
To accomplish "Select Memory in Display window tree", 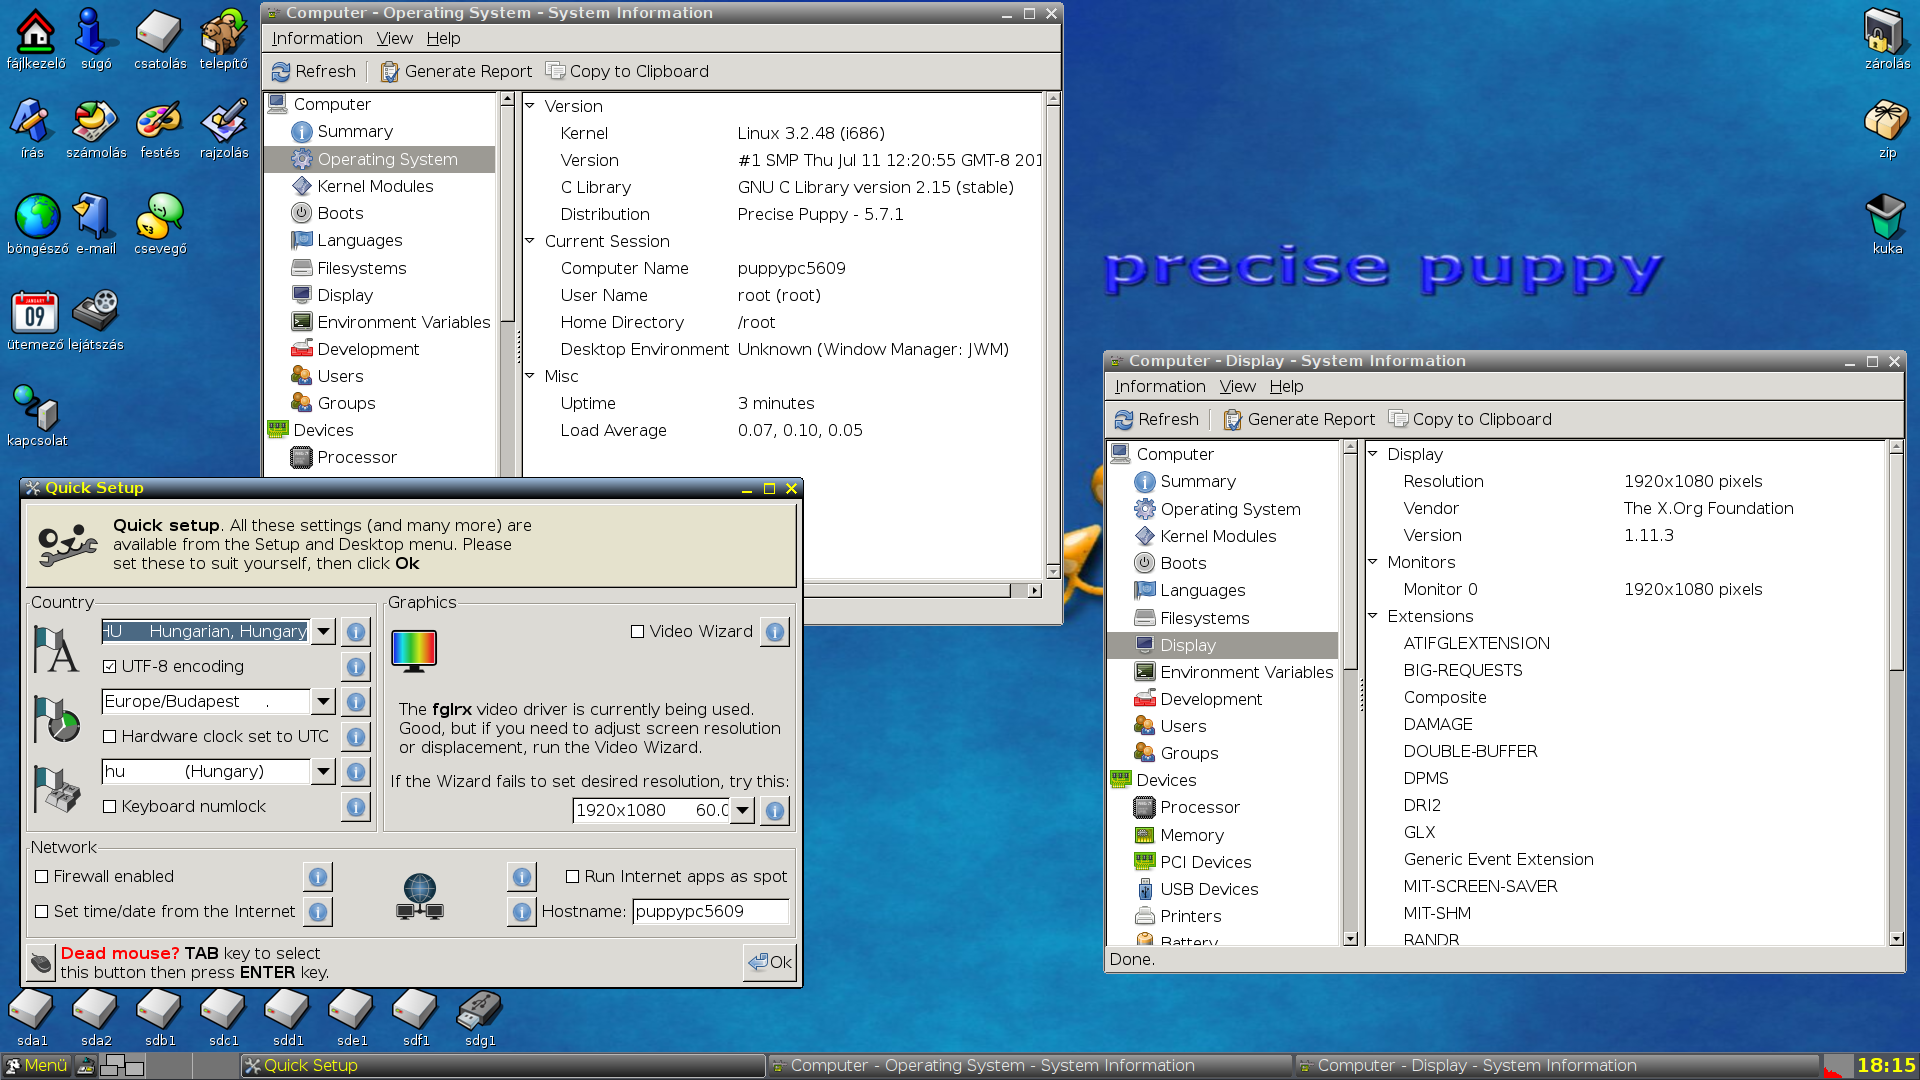I will tap(1191, 835).
